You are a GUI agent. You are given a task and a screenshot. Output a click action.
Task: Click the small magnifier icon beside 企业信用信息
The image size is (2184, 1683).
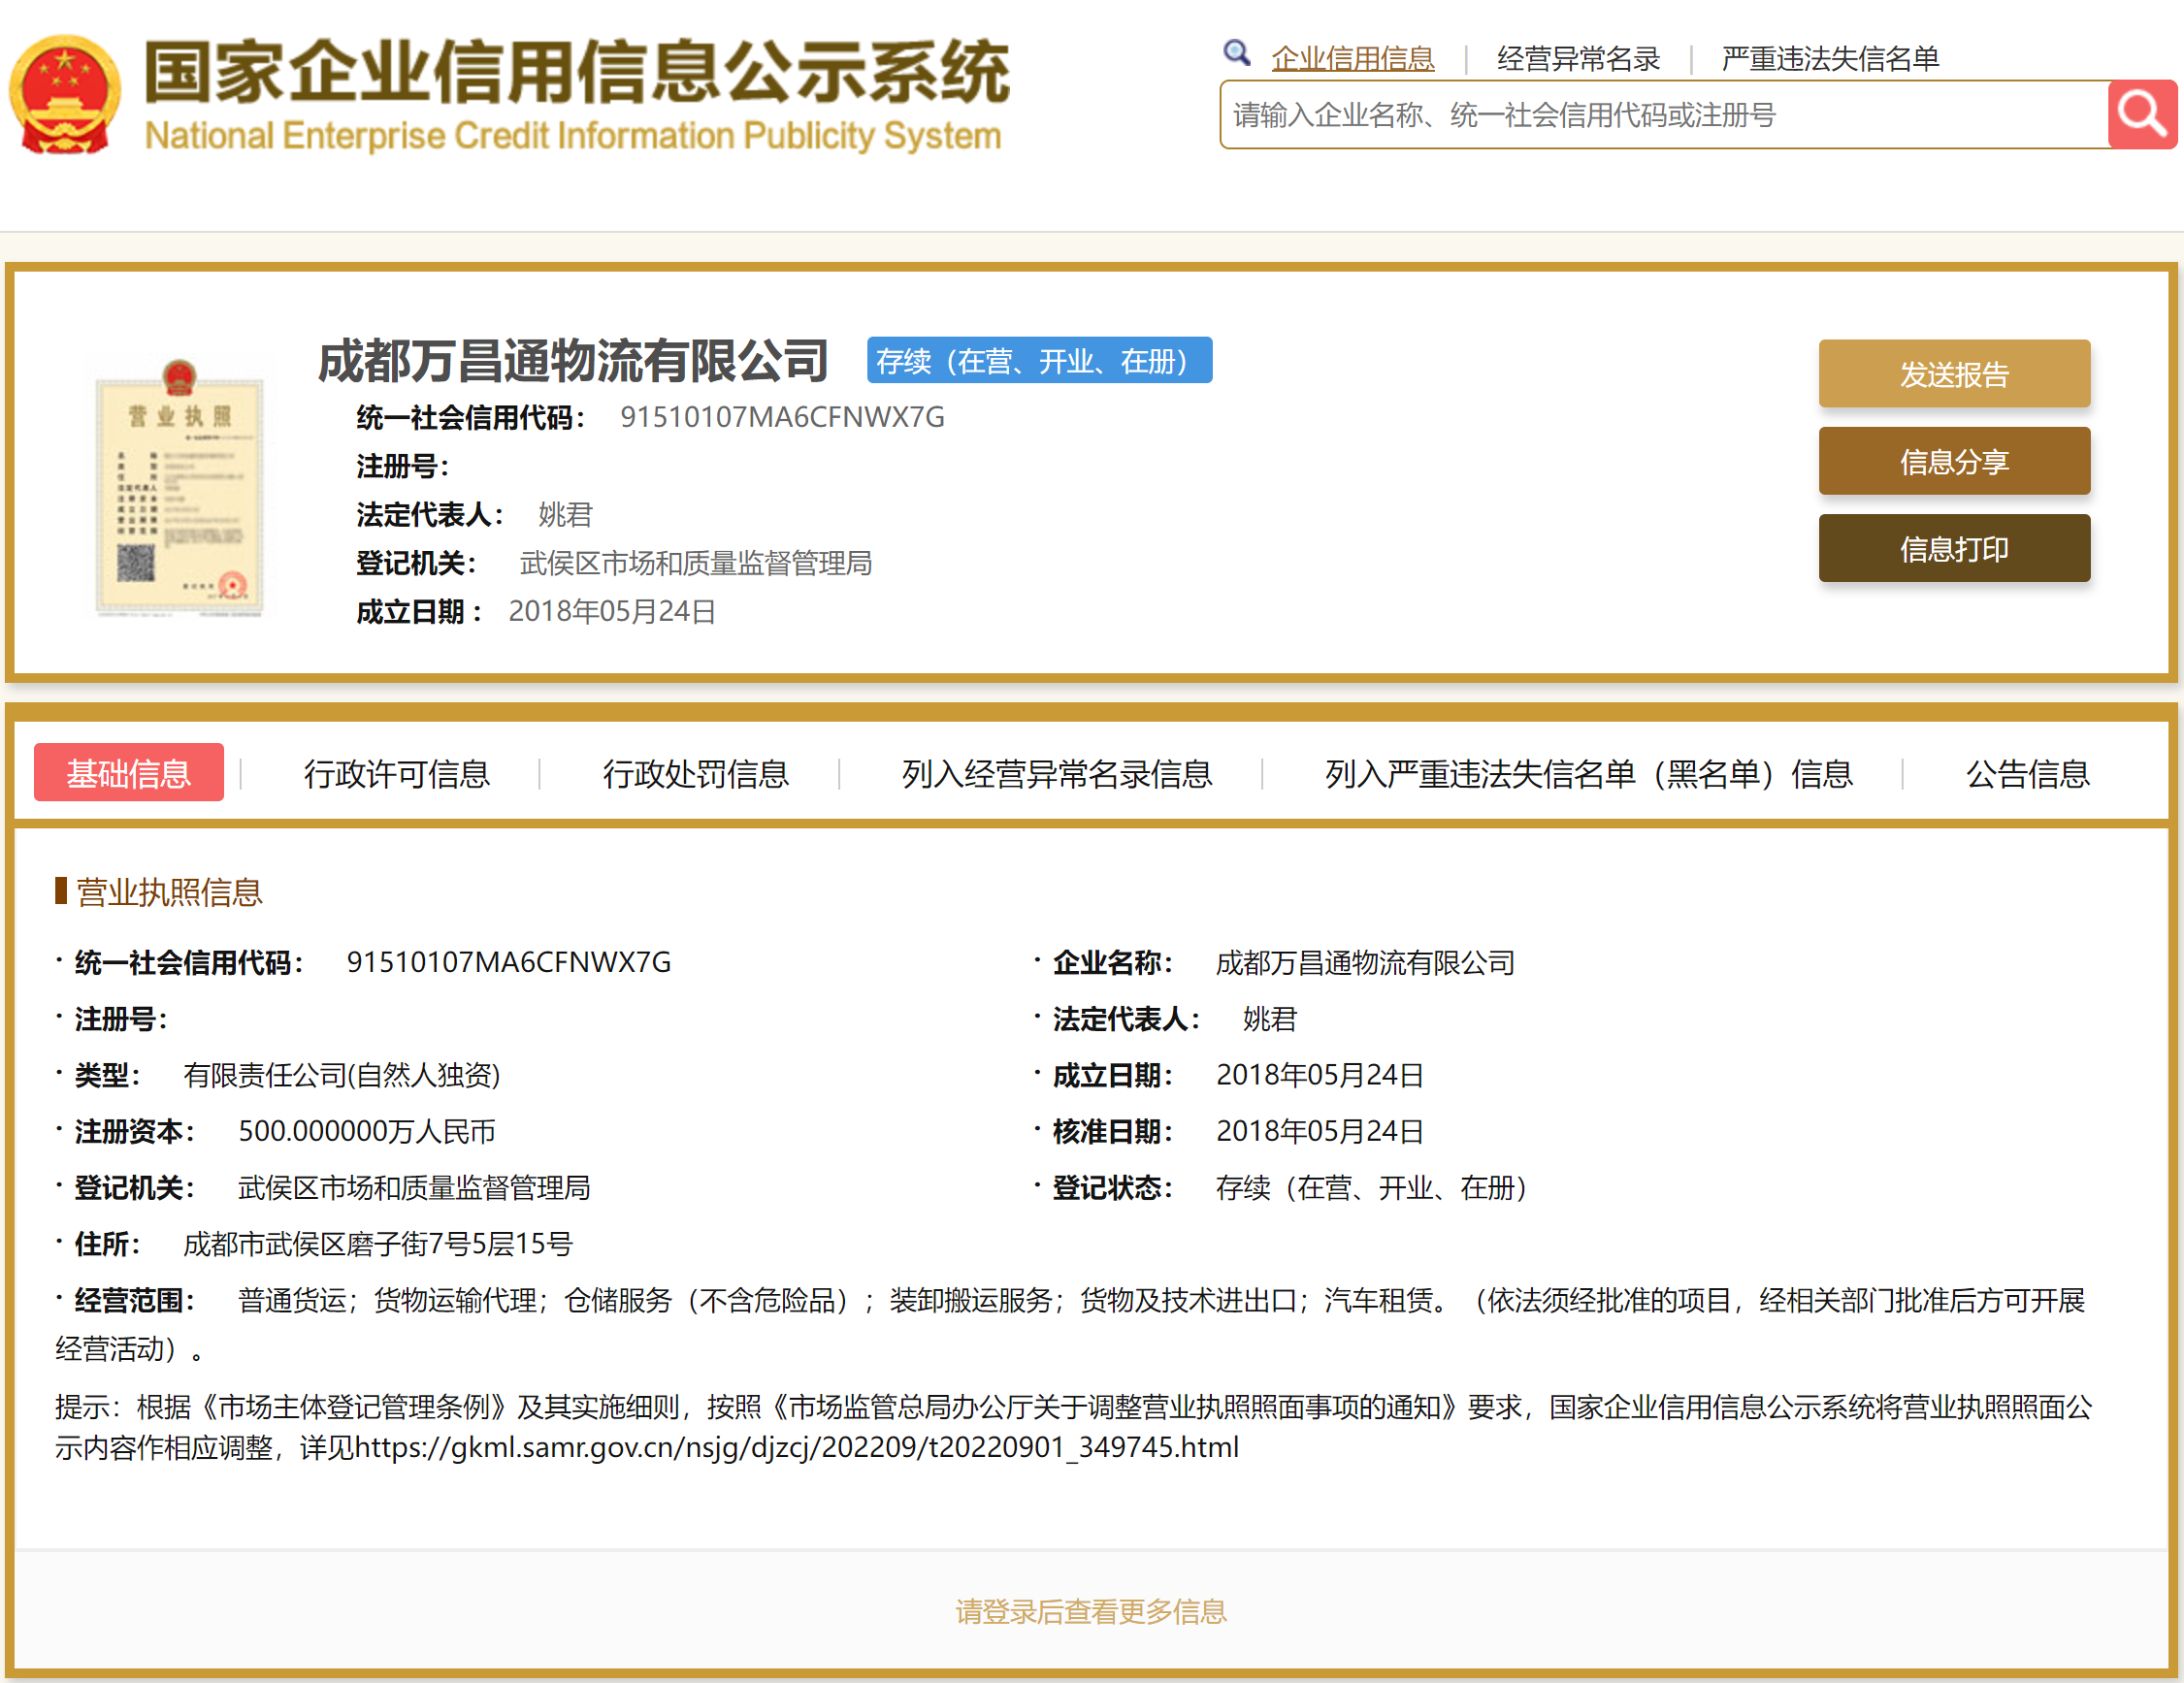(x=1236, y=53)
